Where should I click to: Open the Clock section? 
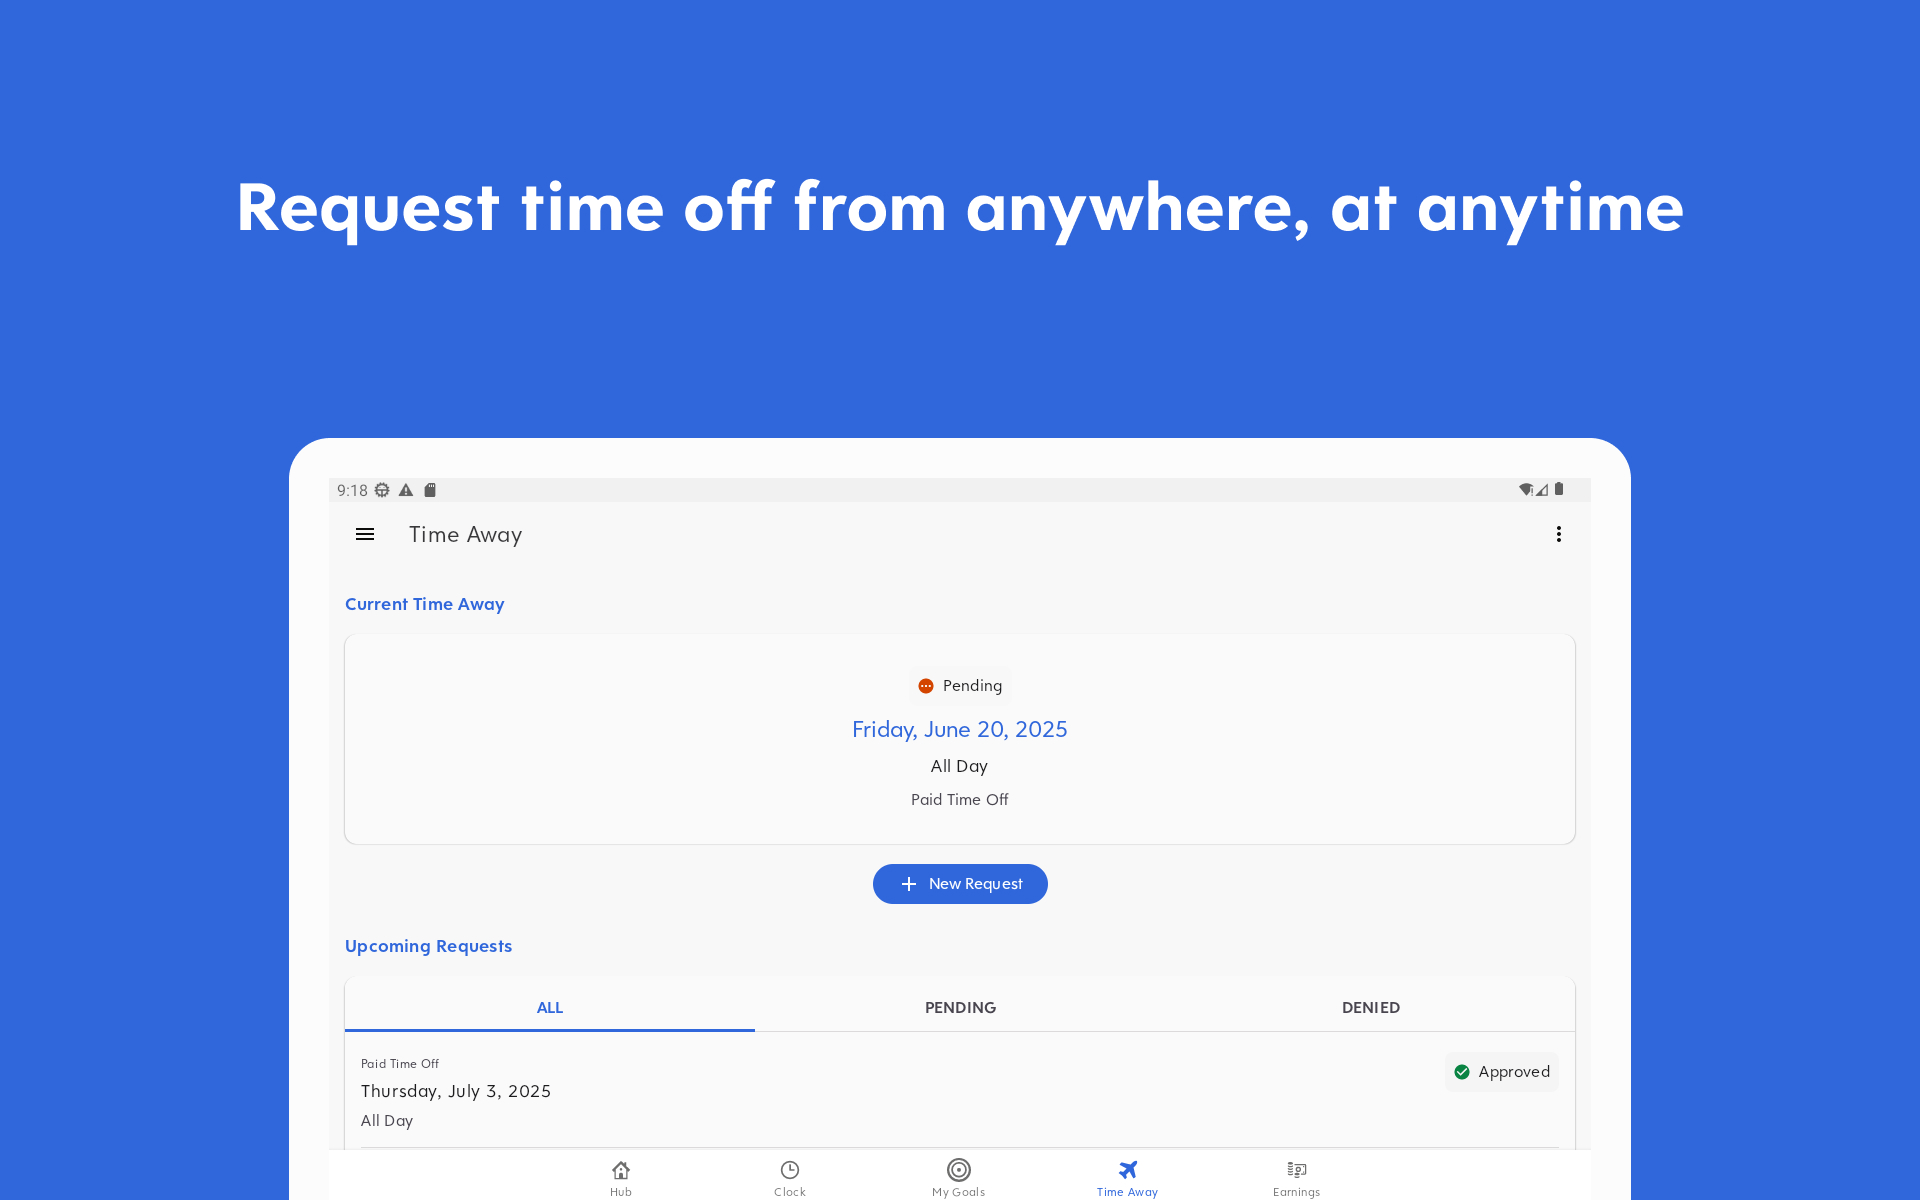point(790,1177)
